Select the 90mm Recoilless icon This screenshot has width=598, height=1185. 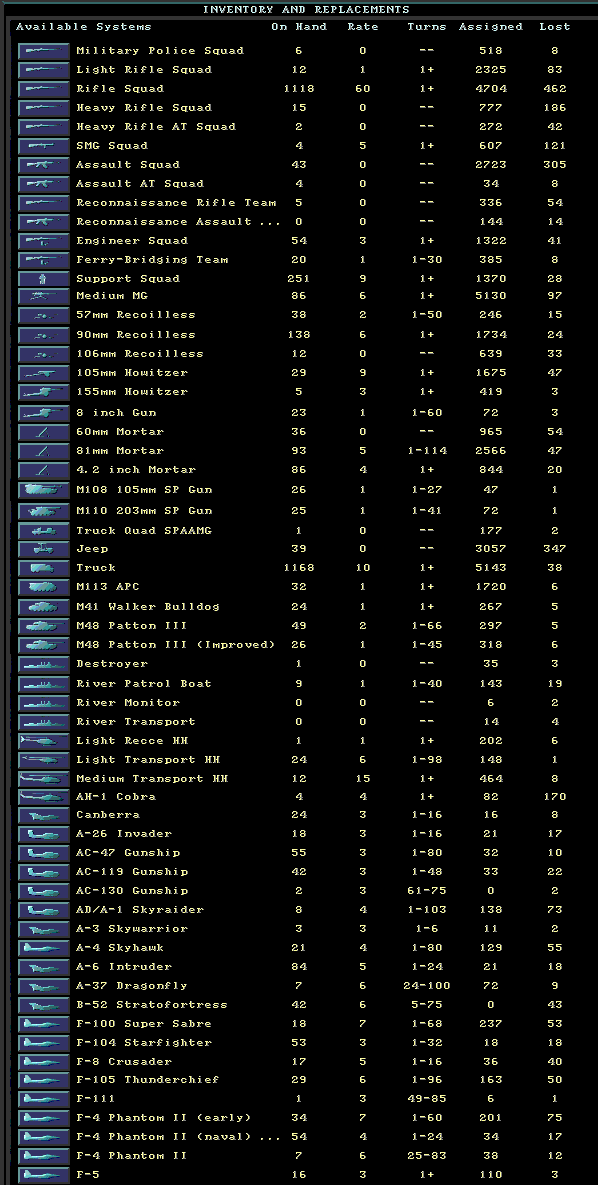[x=44, y=334]
